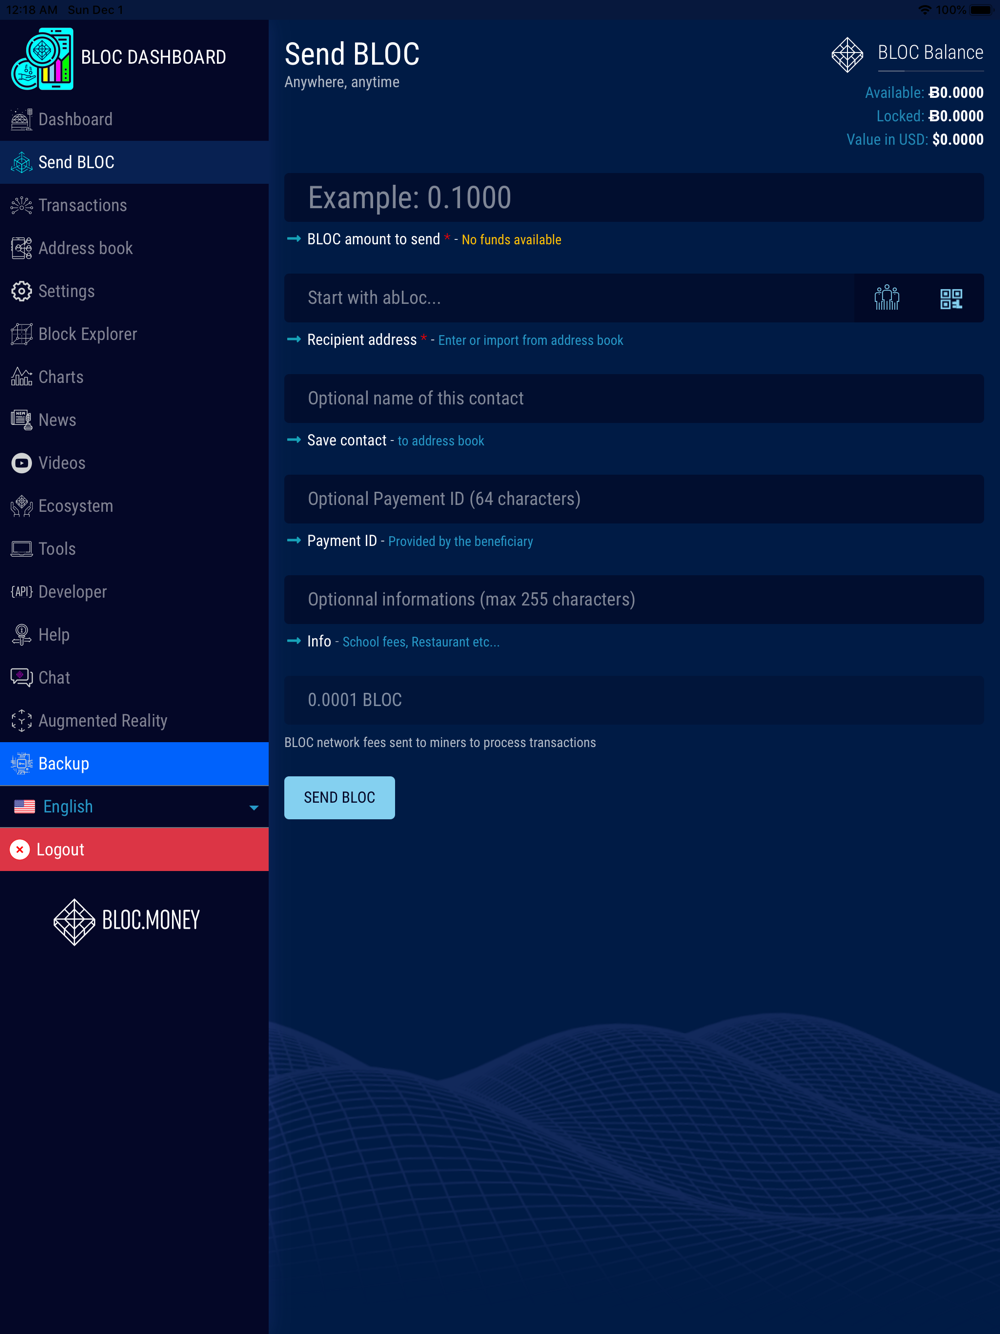Screen dimensions: 1000x1334
Task: Click the Developer API icon
Action: (x=21, y=593)
